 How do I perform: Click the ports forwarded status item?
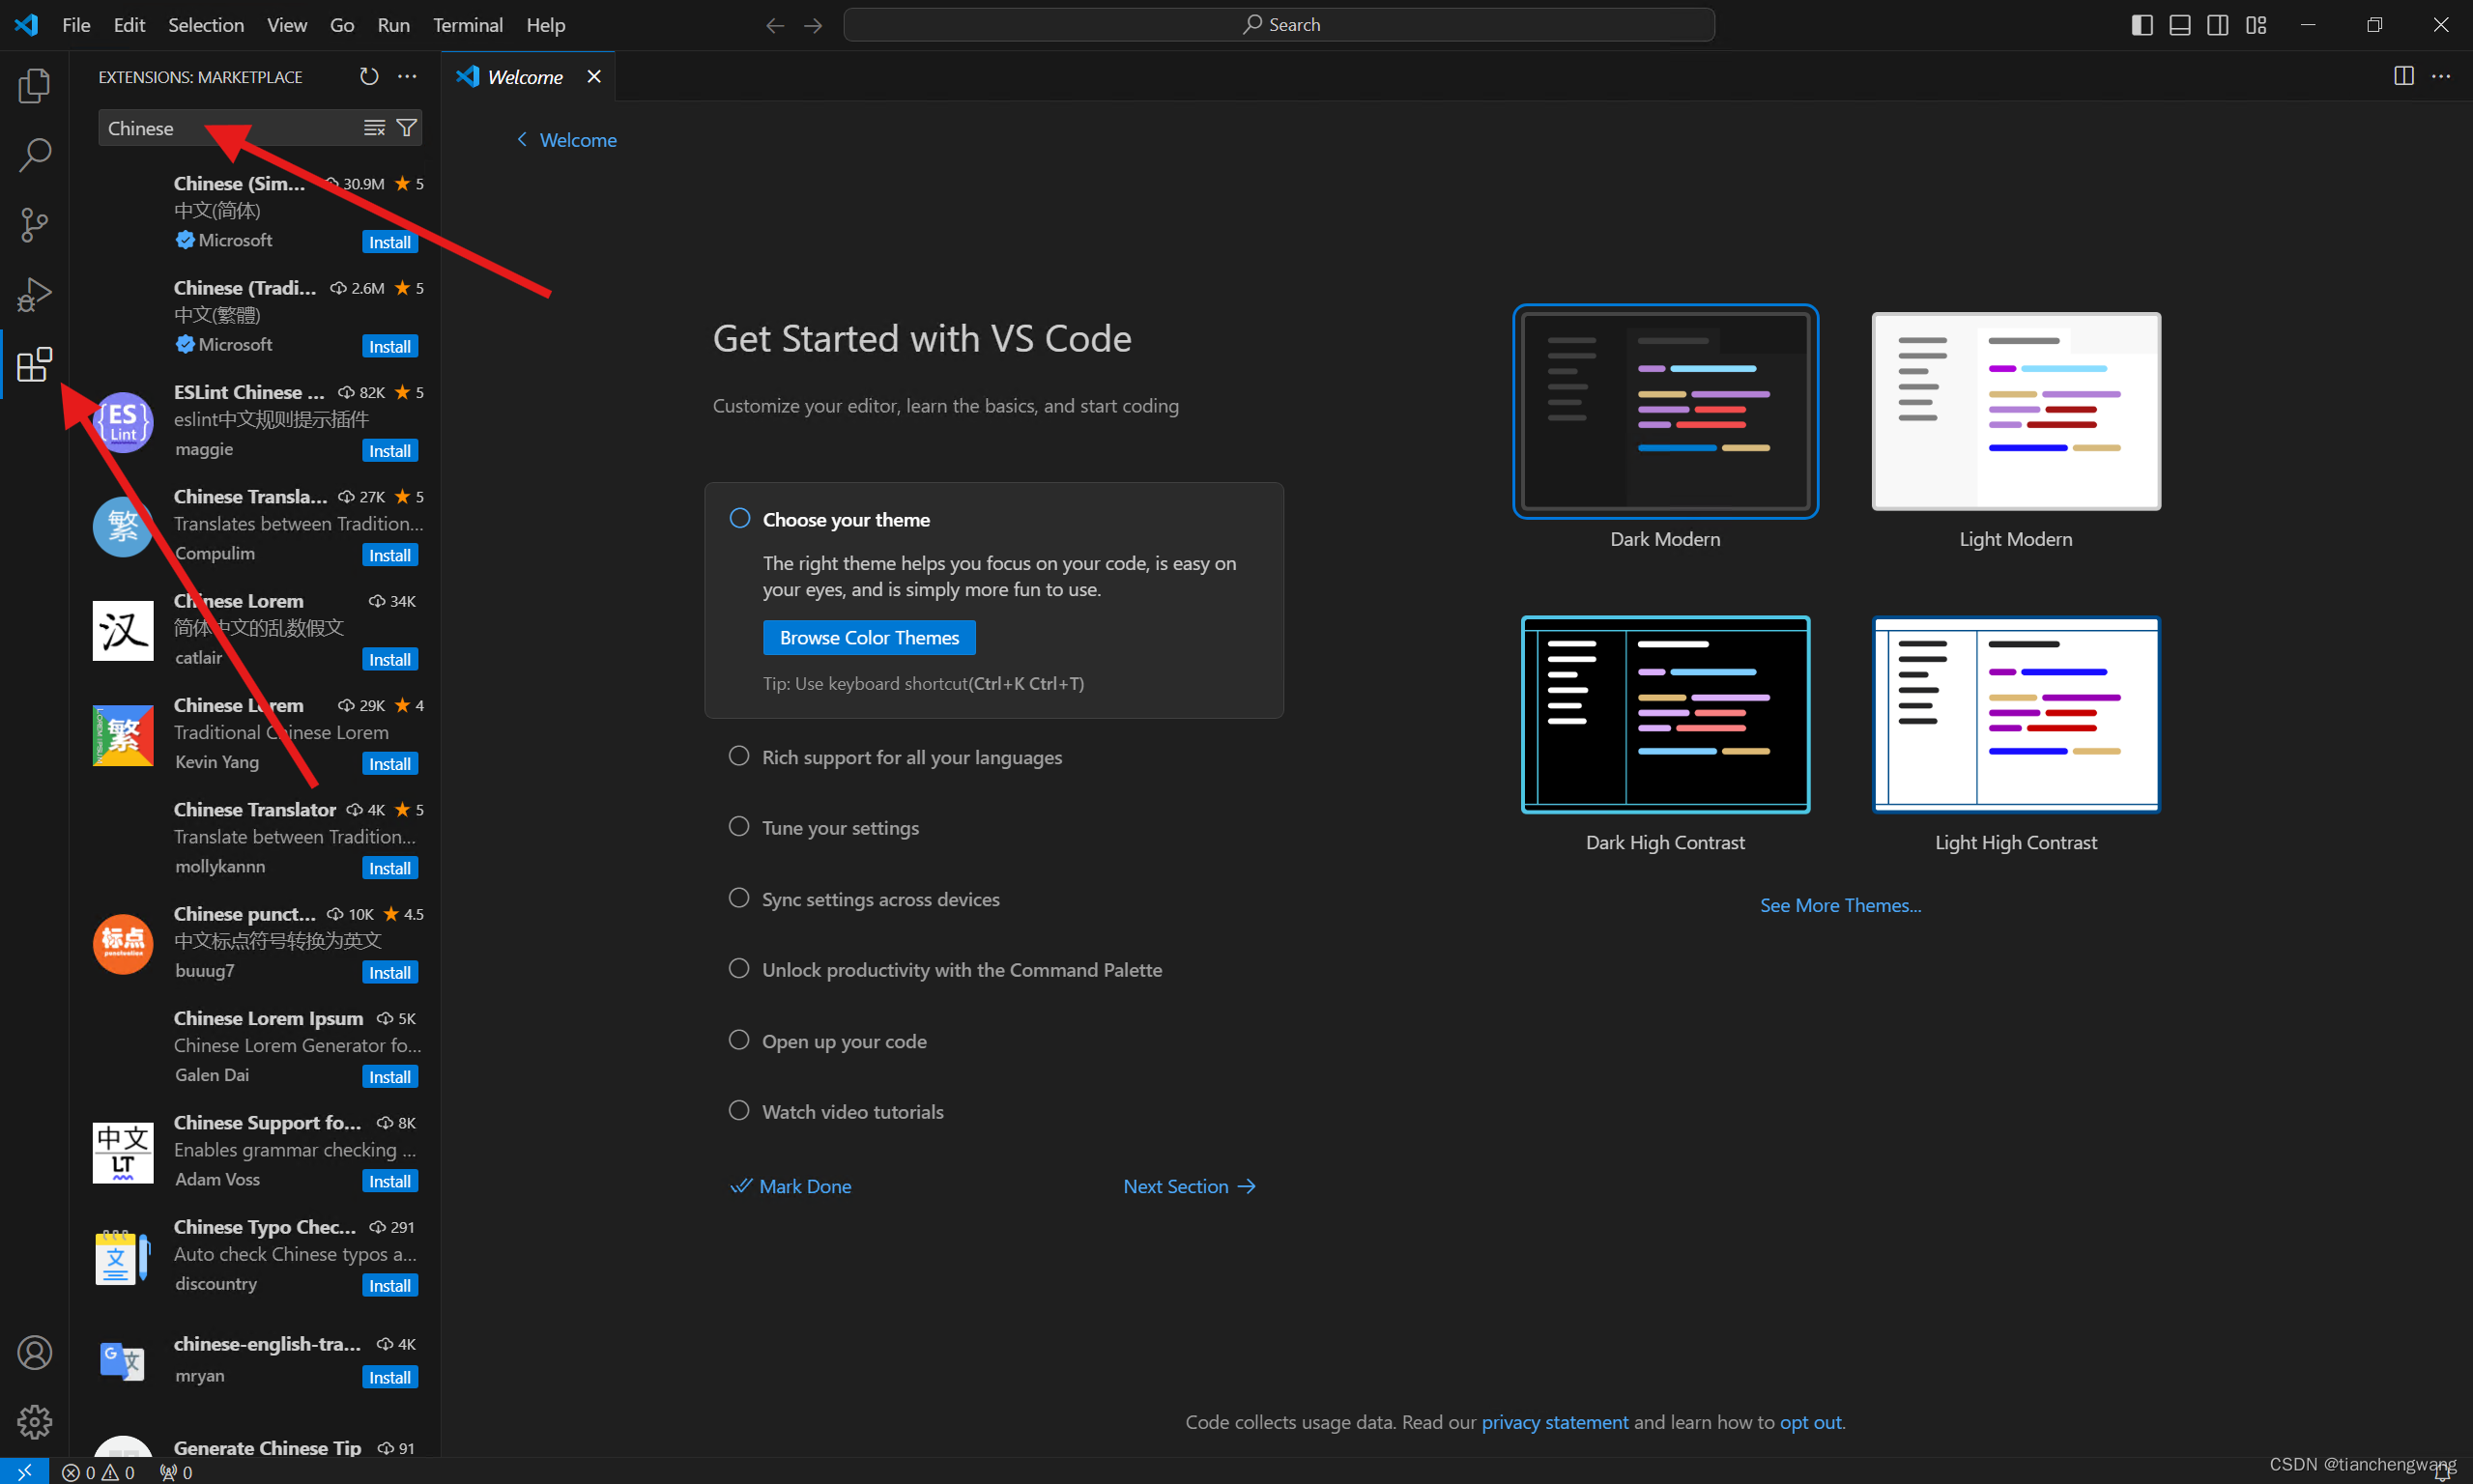[176, 1472]
